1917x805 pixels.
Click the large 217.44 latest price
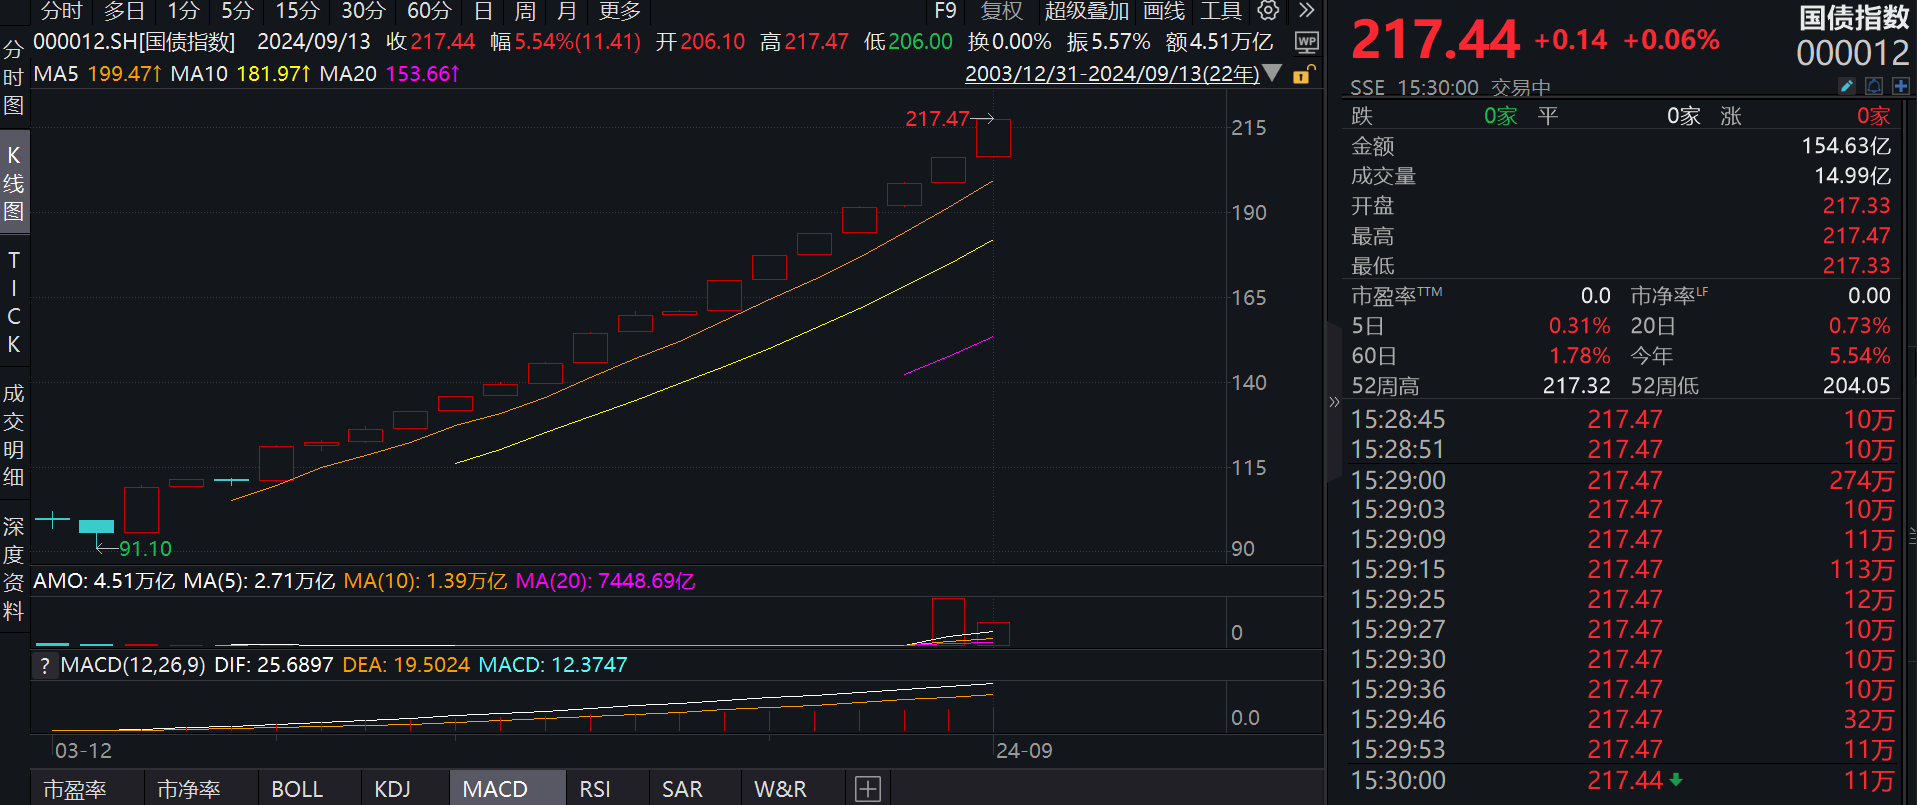tap(1436, 40)
